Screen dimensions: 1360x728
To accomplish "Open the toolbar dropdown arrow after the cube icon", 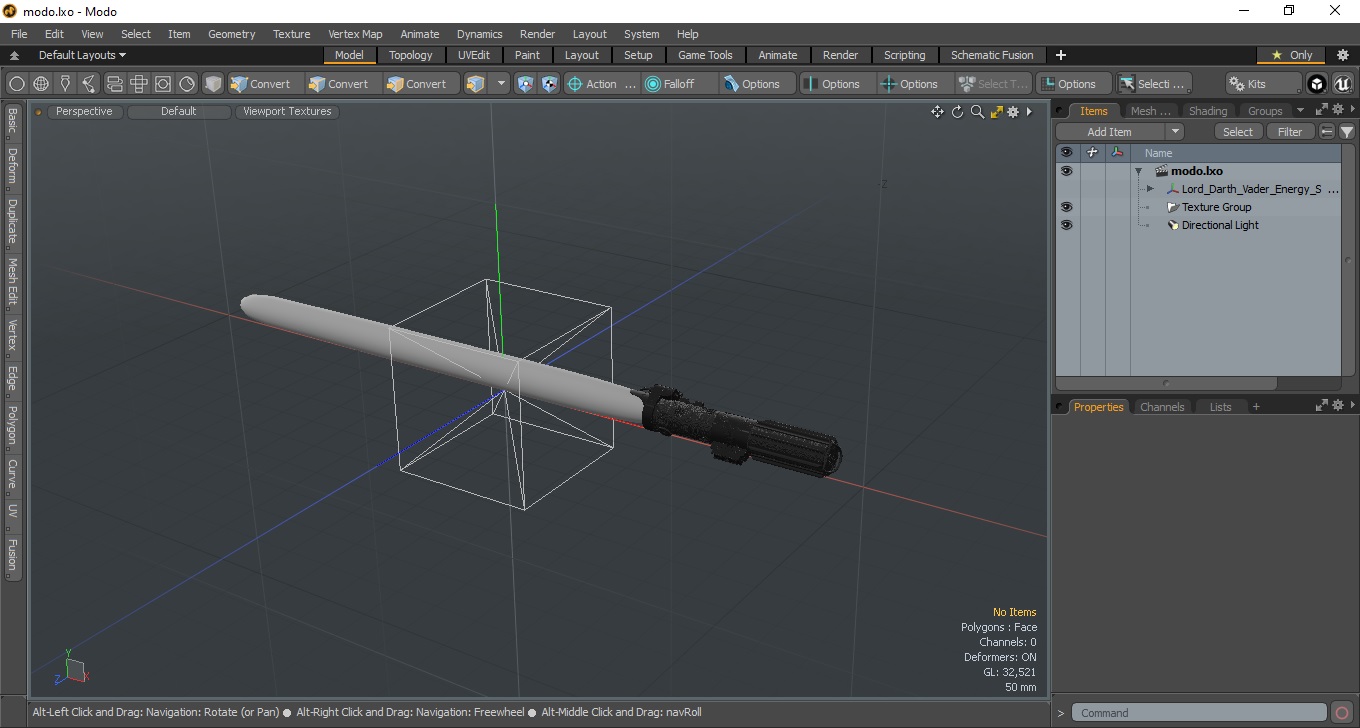I will click(x=502, y=84).
